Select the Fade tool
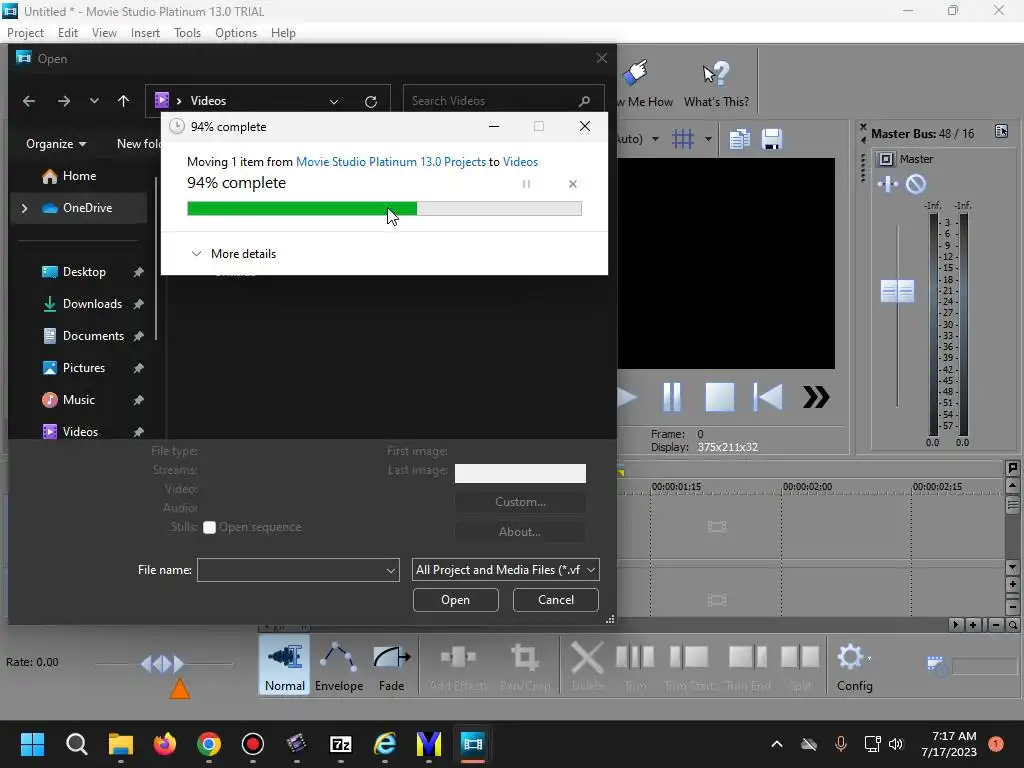 (392, 666)
